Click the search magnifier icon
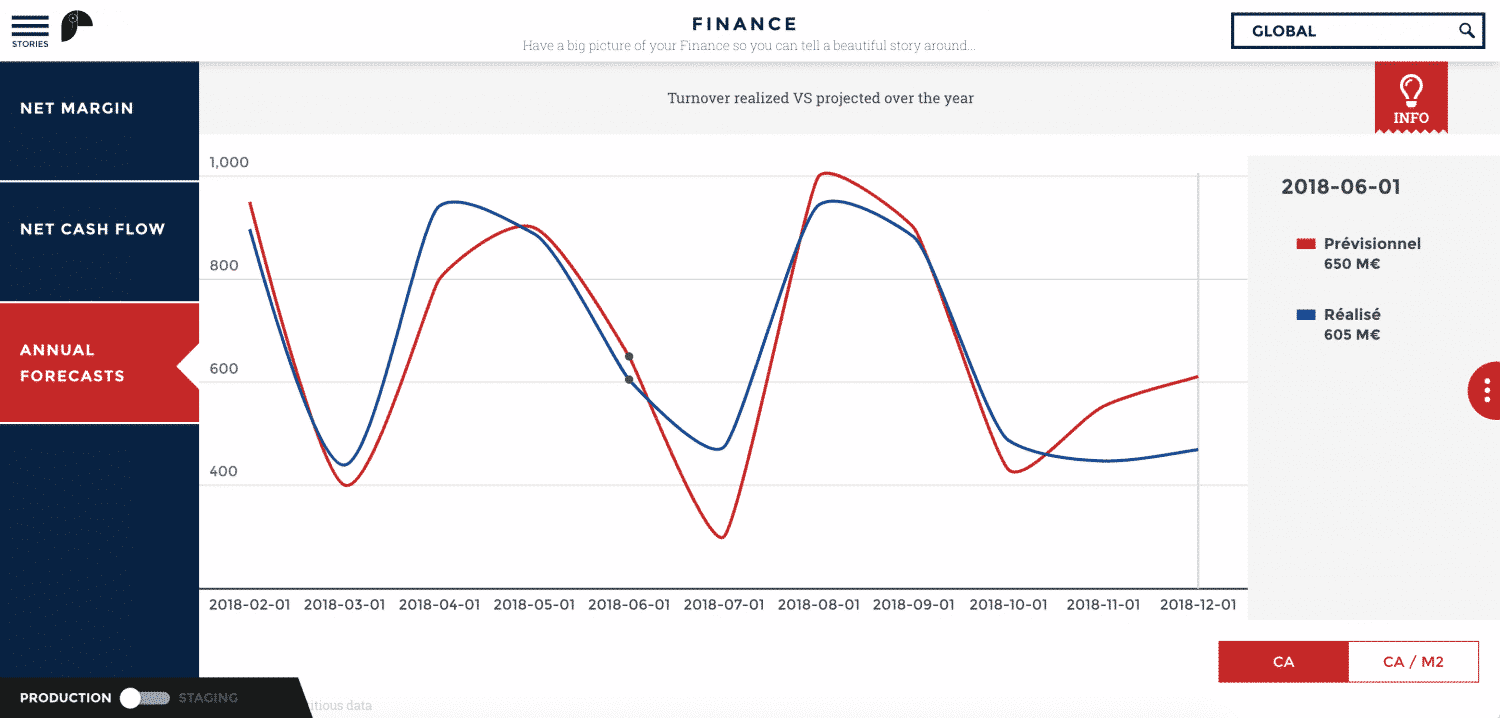Viewport: 1500px width, 718px height. tap(1466, 30)
